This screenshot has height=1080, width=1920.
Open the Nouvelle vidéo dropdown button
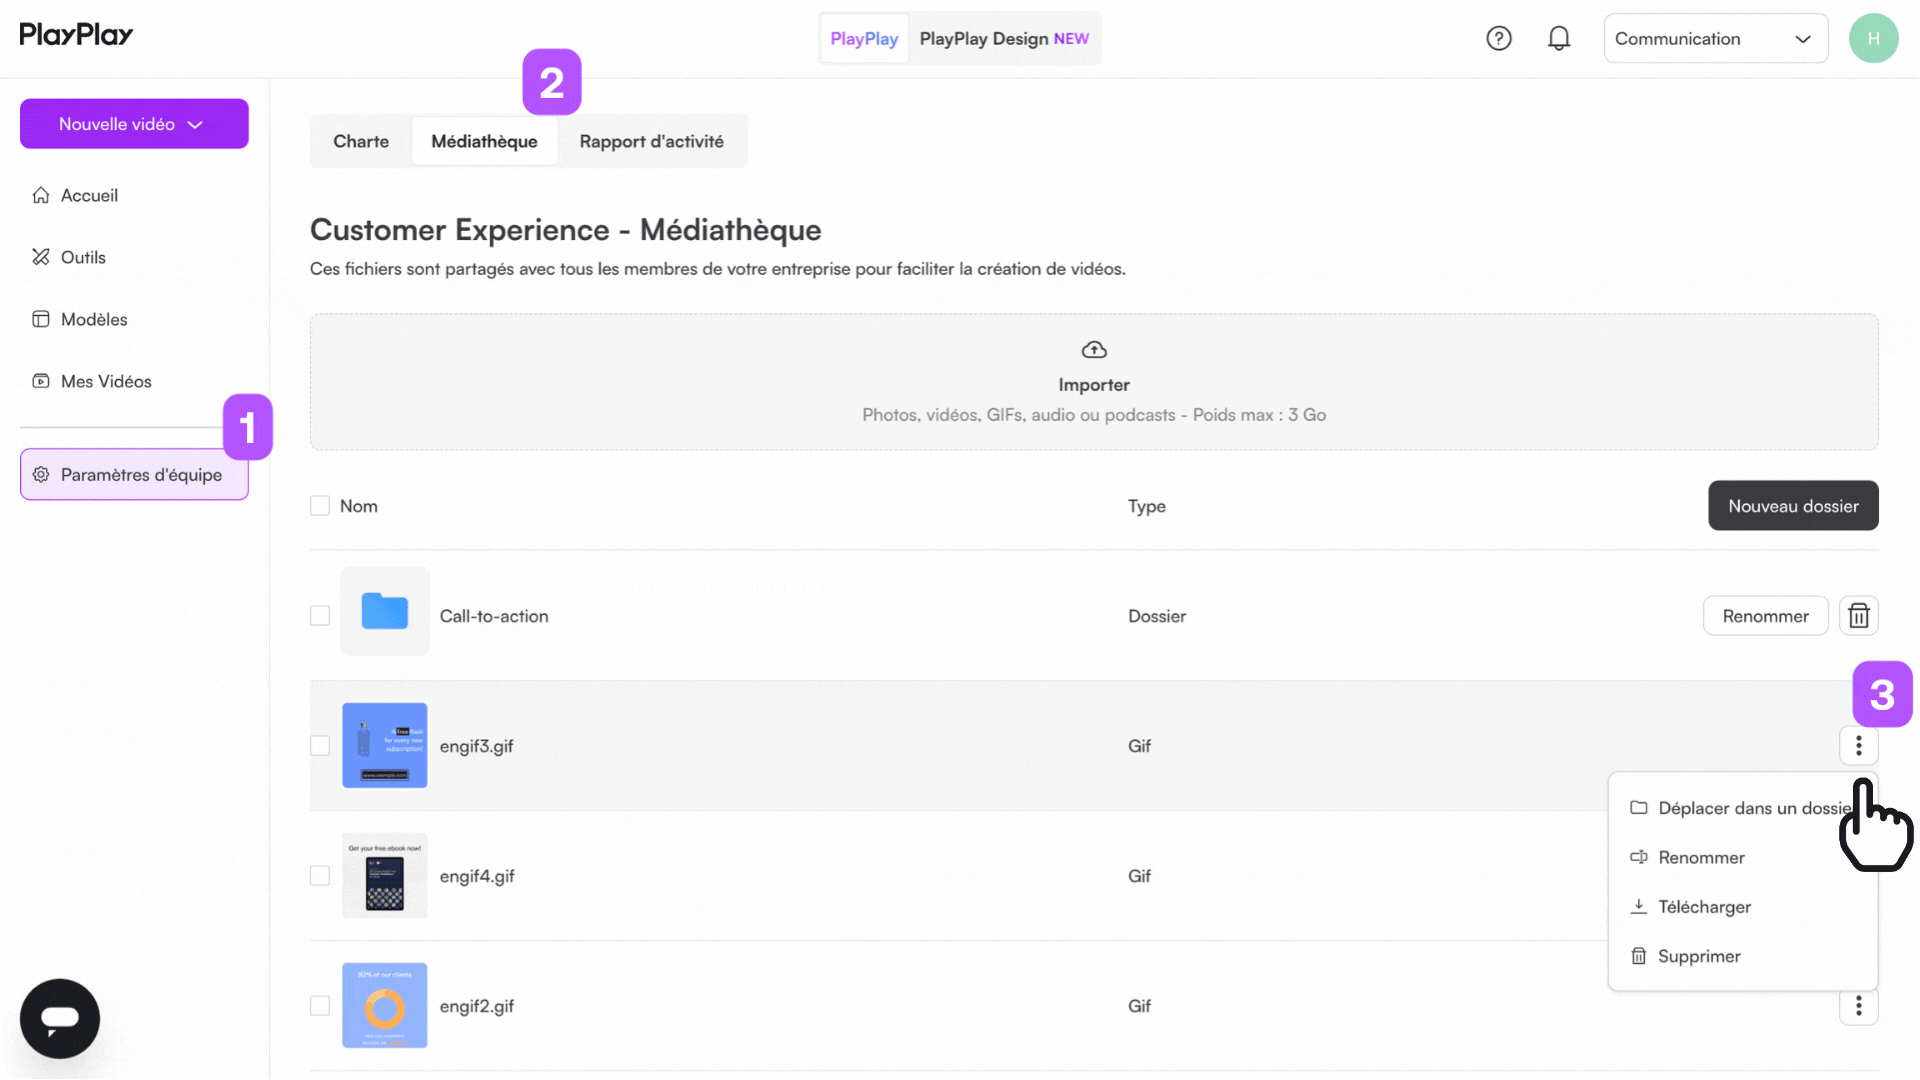tap(134, 124)
